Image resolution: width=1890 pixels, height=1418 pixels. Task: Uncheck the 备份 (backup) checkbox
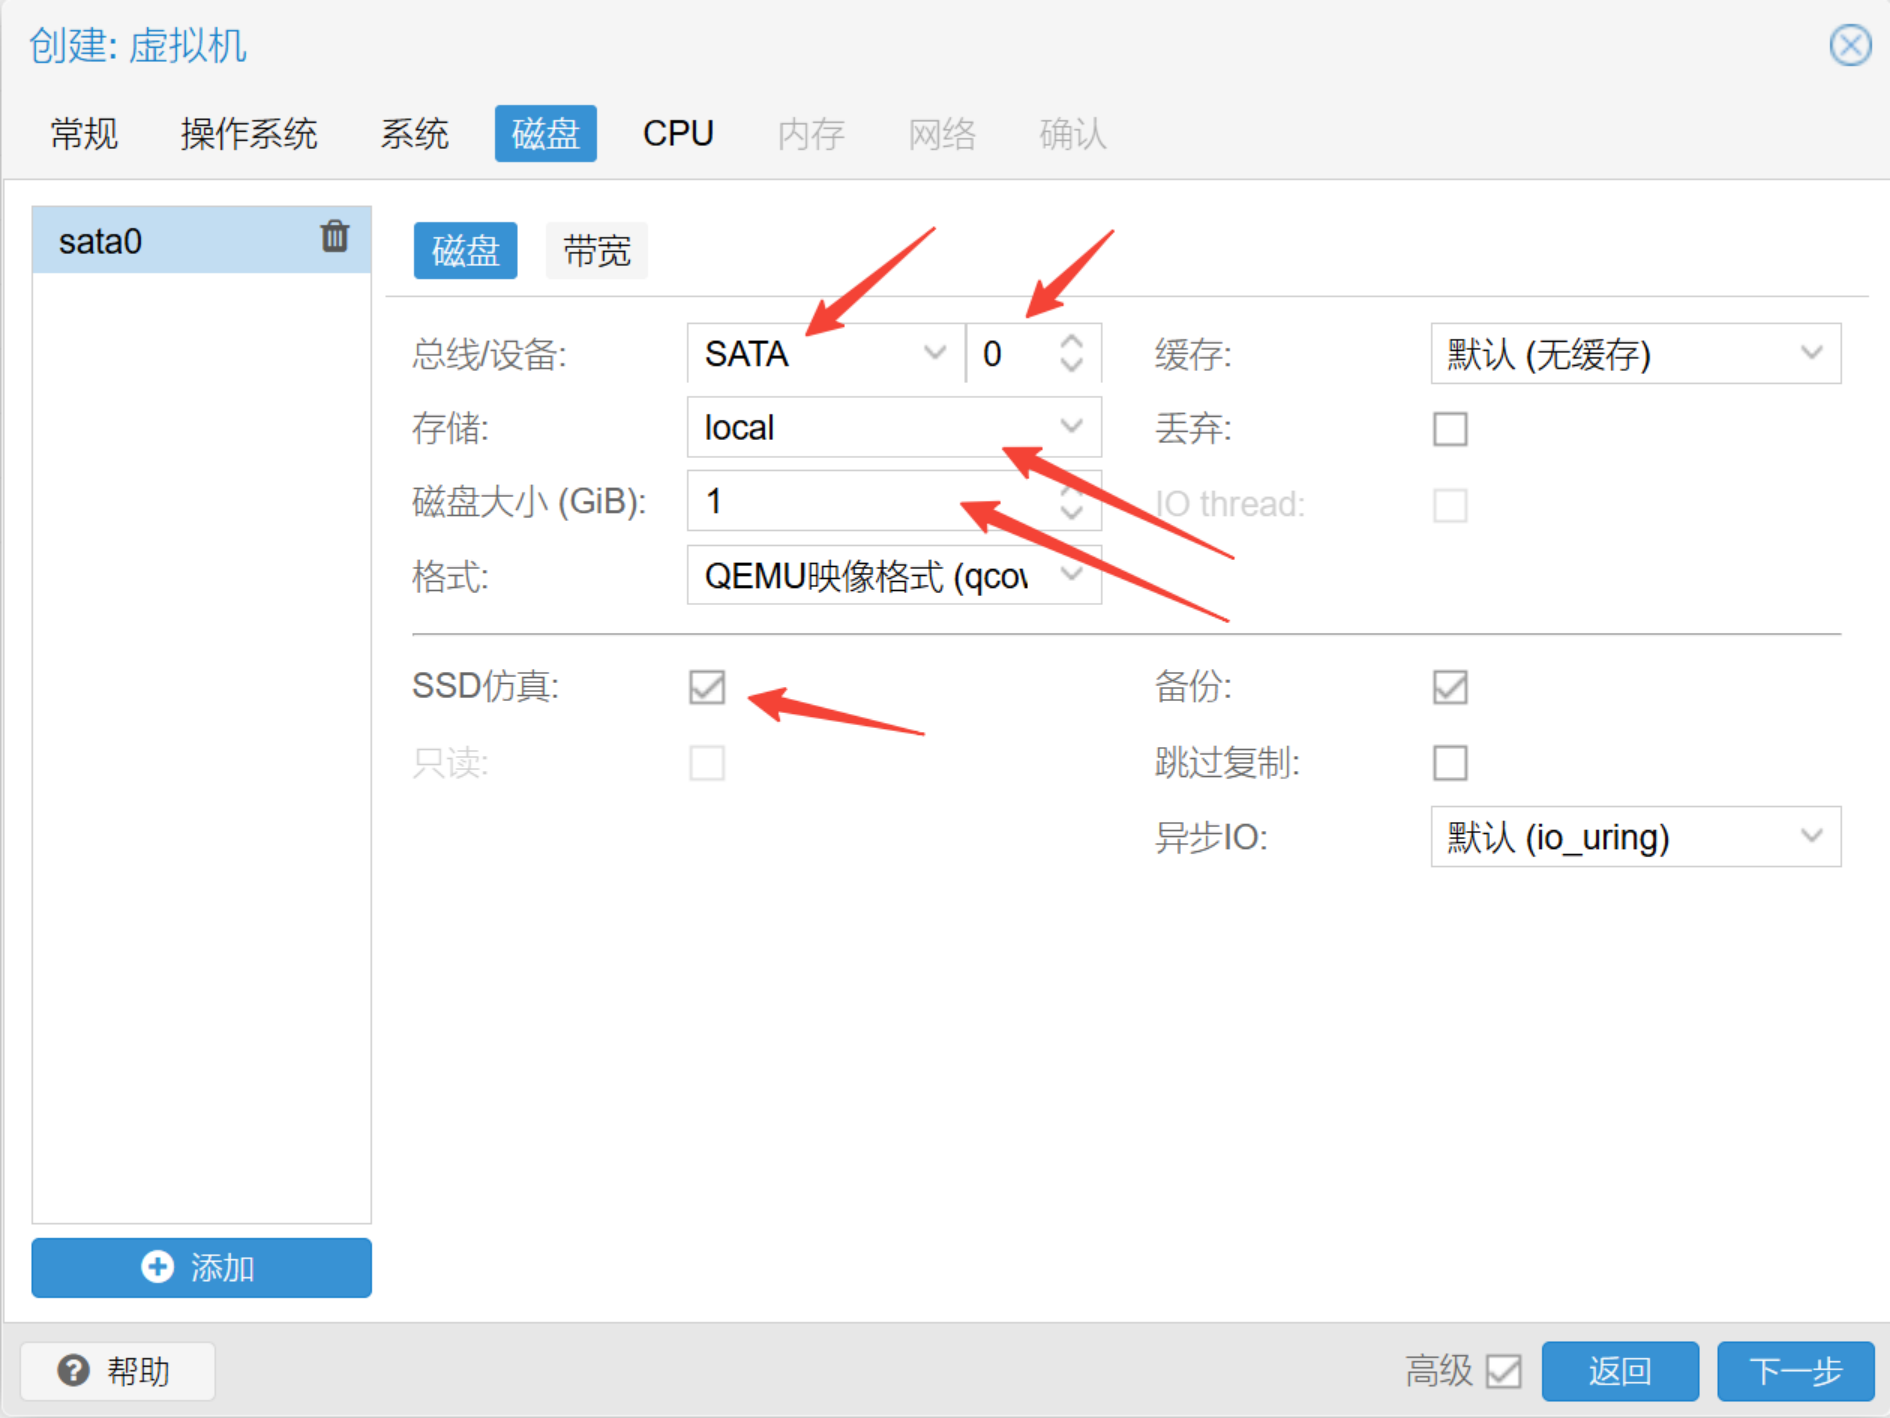[x=1449, y=687]
